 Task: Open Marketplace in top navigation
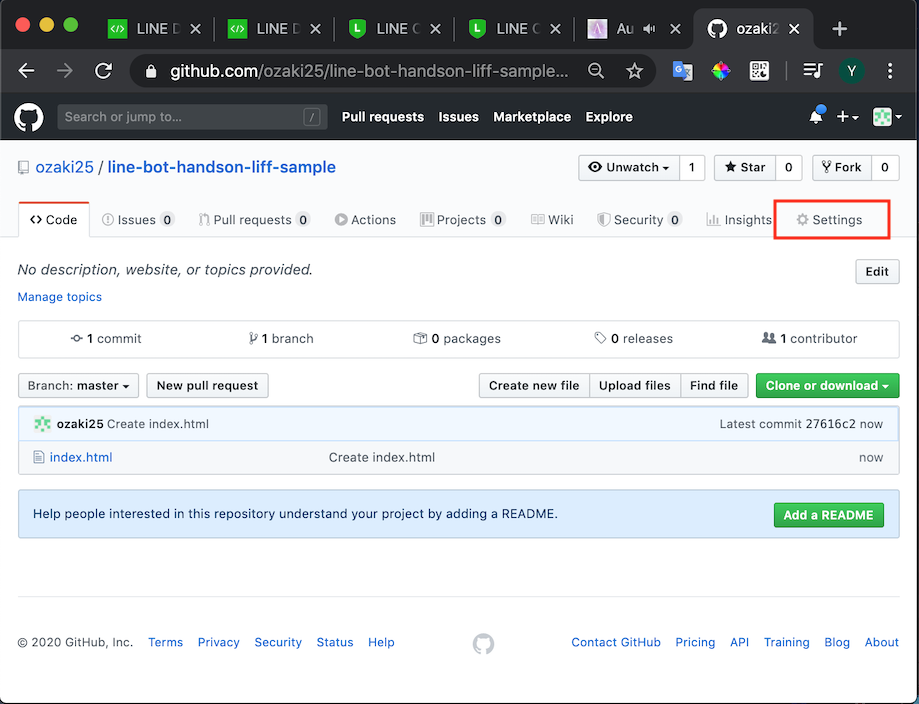tap(532, 117)
